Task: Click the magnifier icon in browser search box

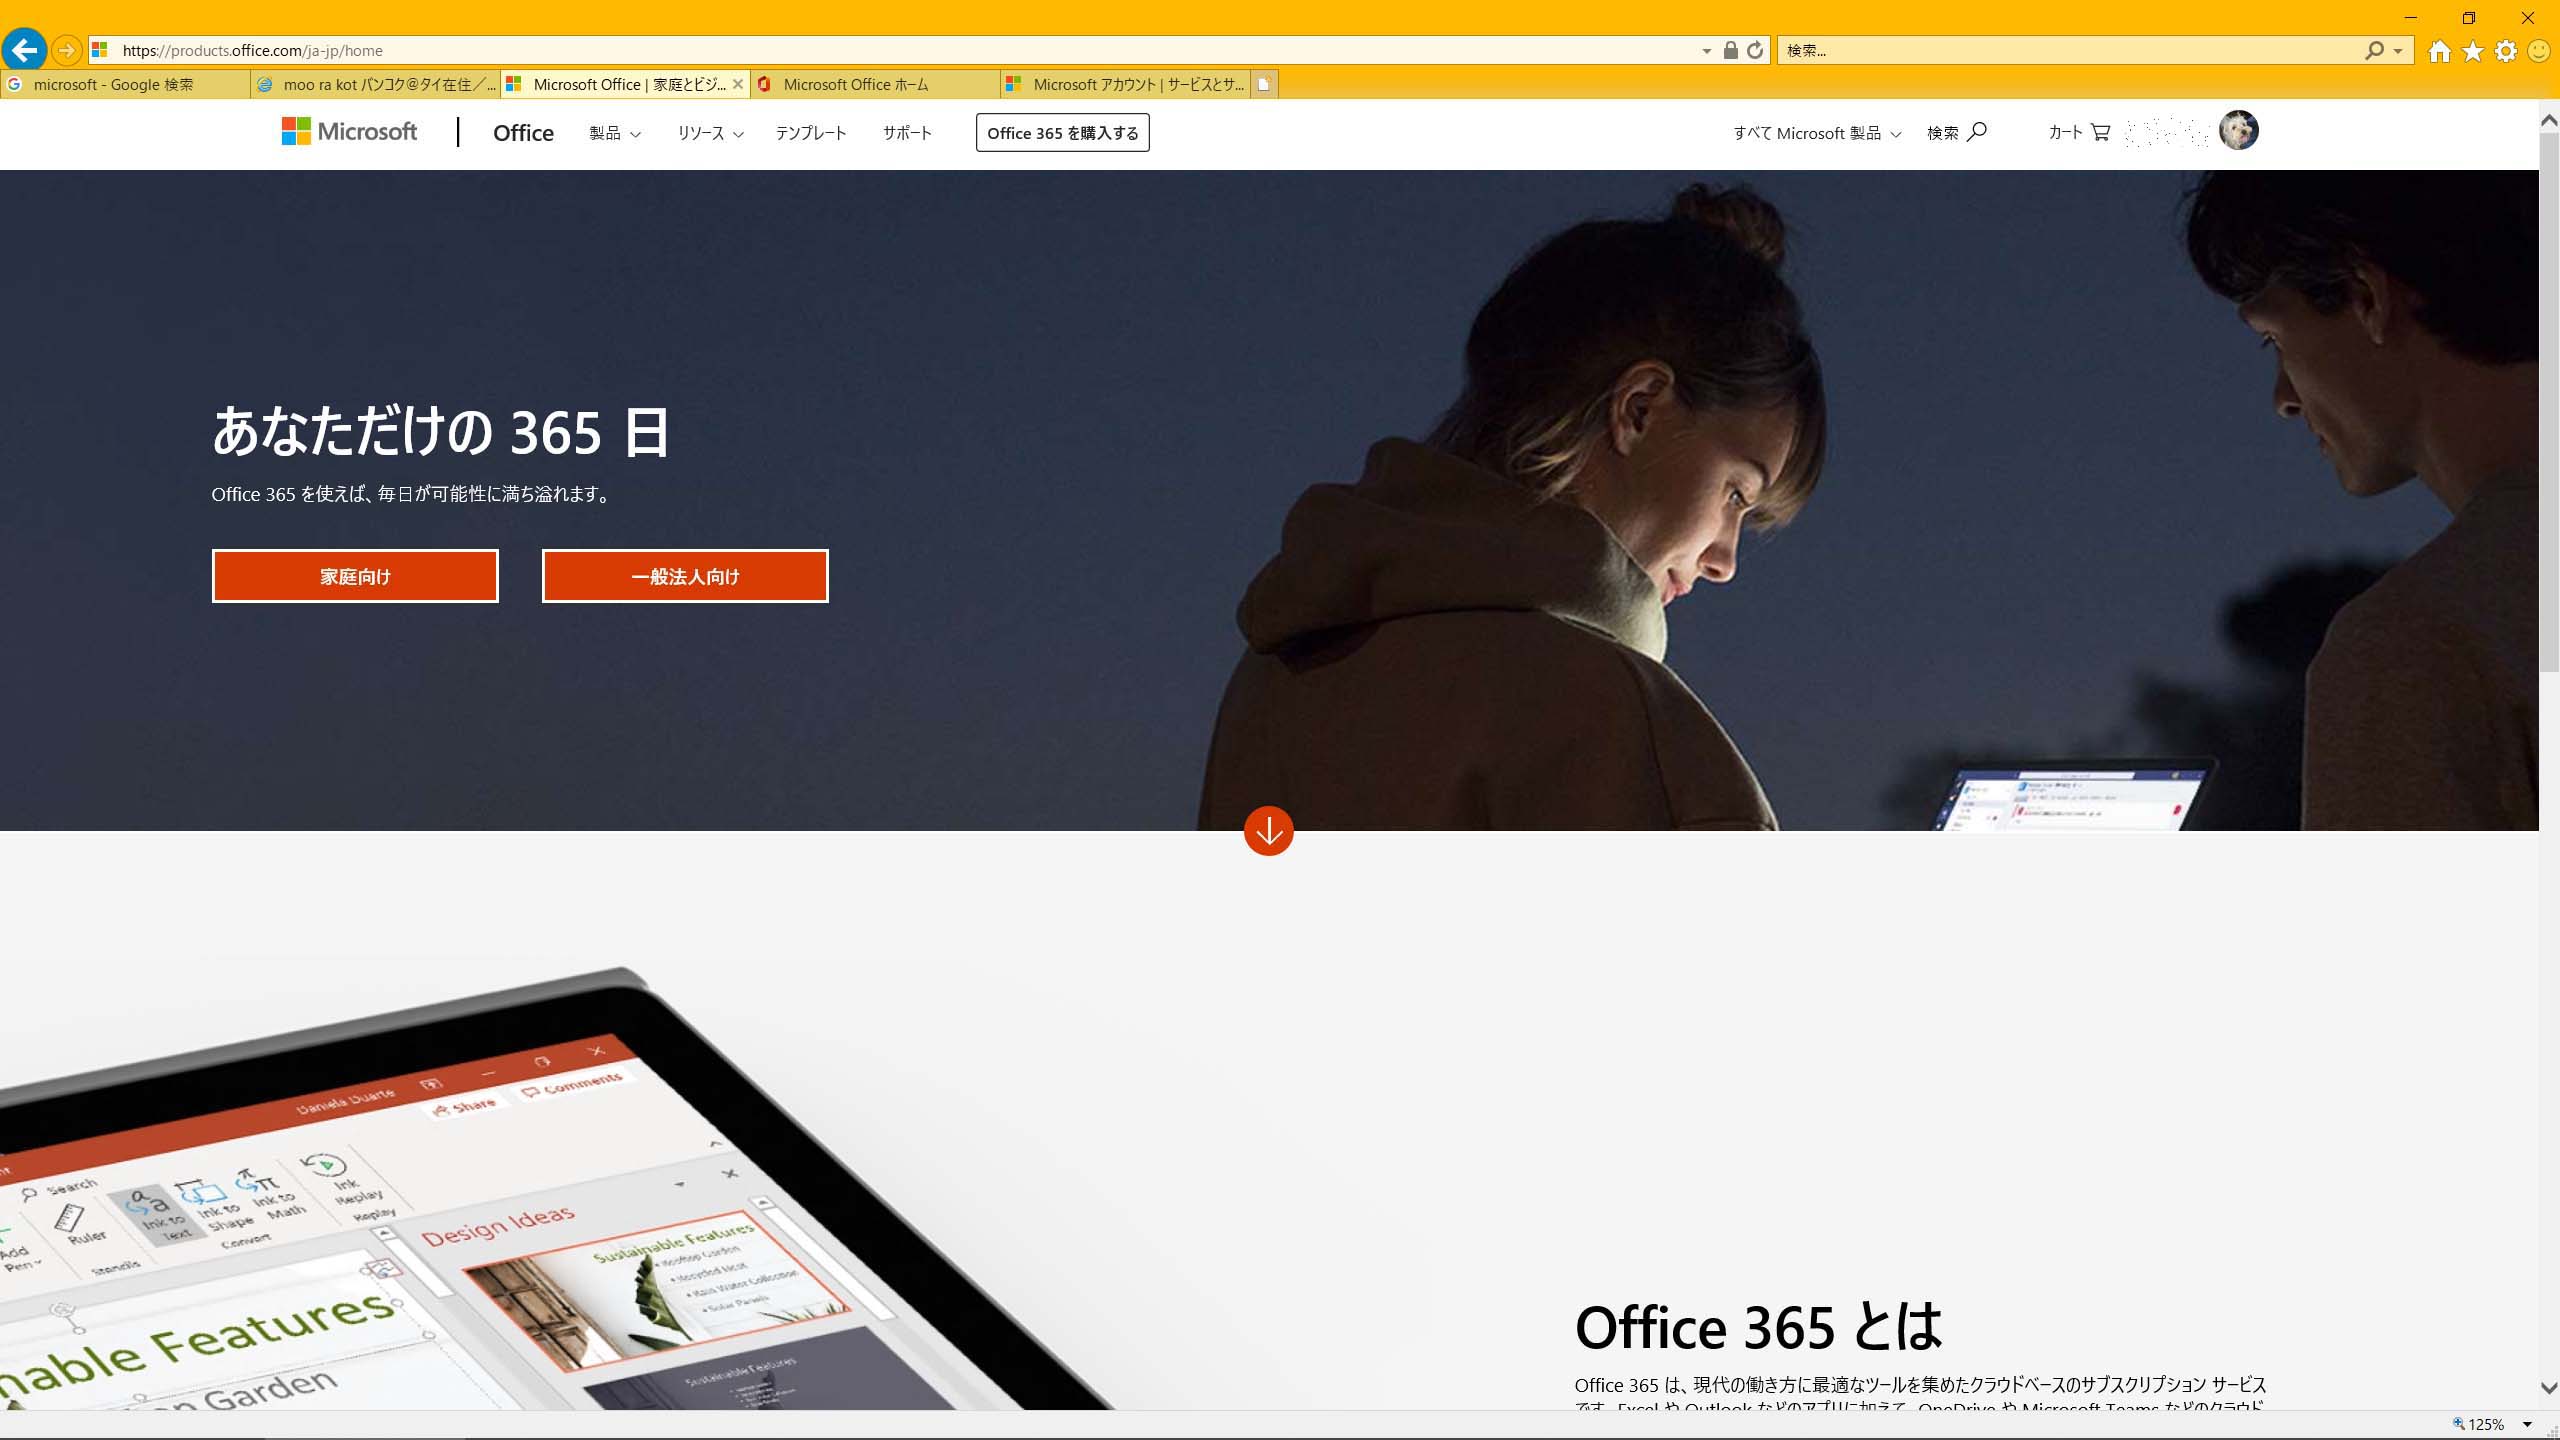Action: click(2374, 50)
